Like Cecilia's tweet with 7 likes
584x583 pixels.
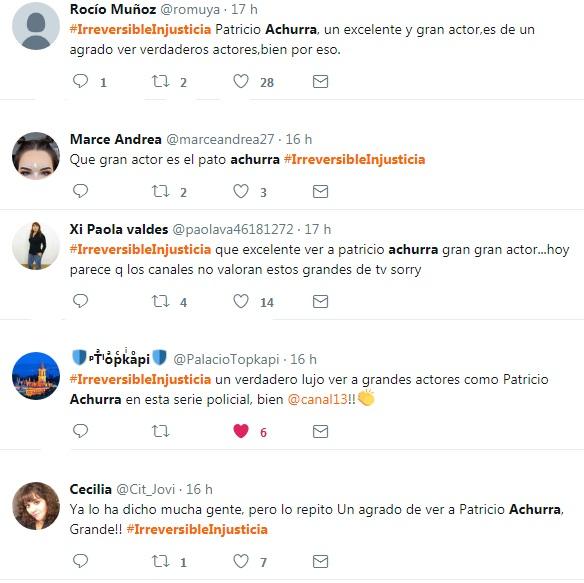click(x=241, y=561)
